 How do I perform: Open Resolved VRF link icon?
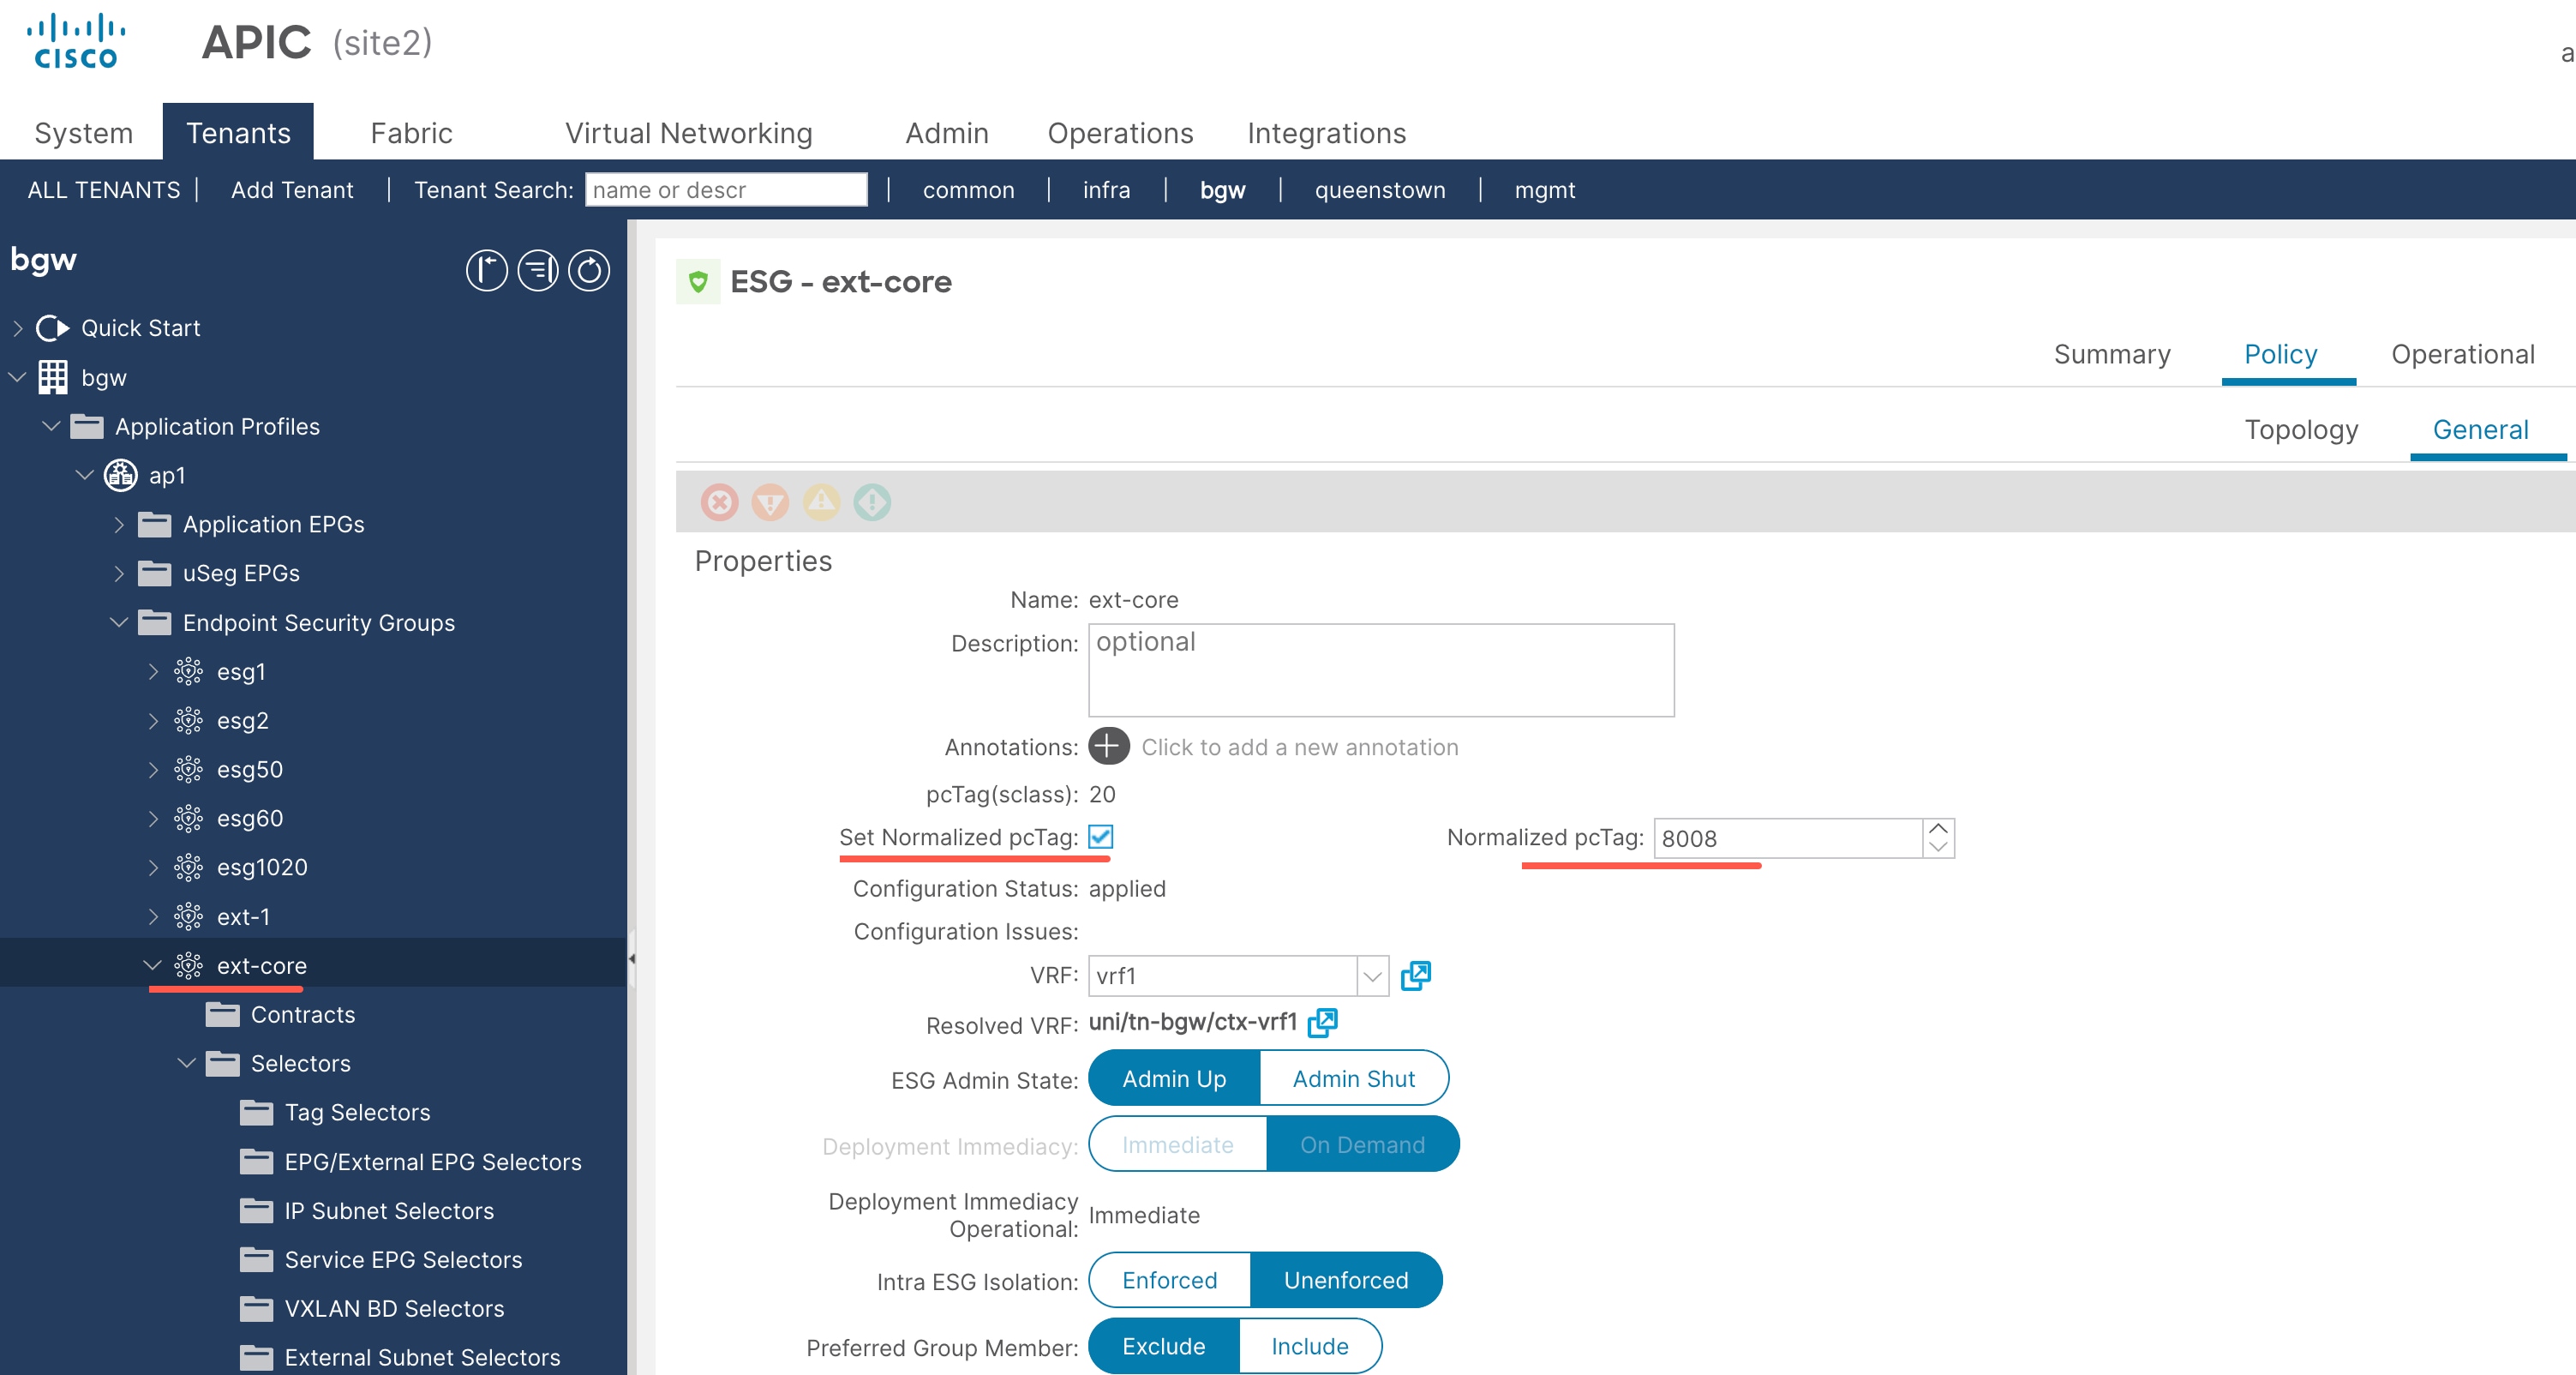coord(1323,1022)
